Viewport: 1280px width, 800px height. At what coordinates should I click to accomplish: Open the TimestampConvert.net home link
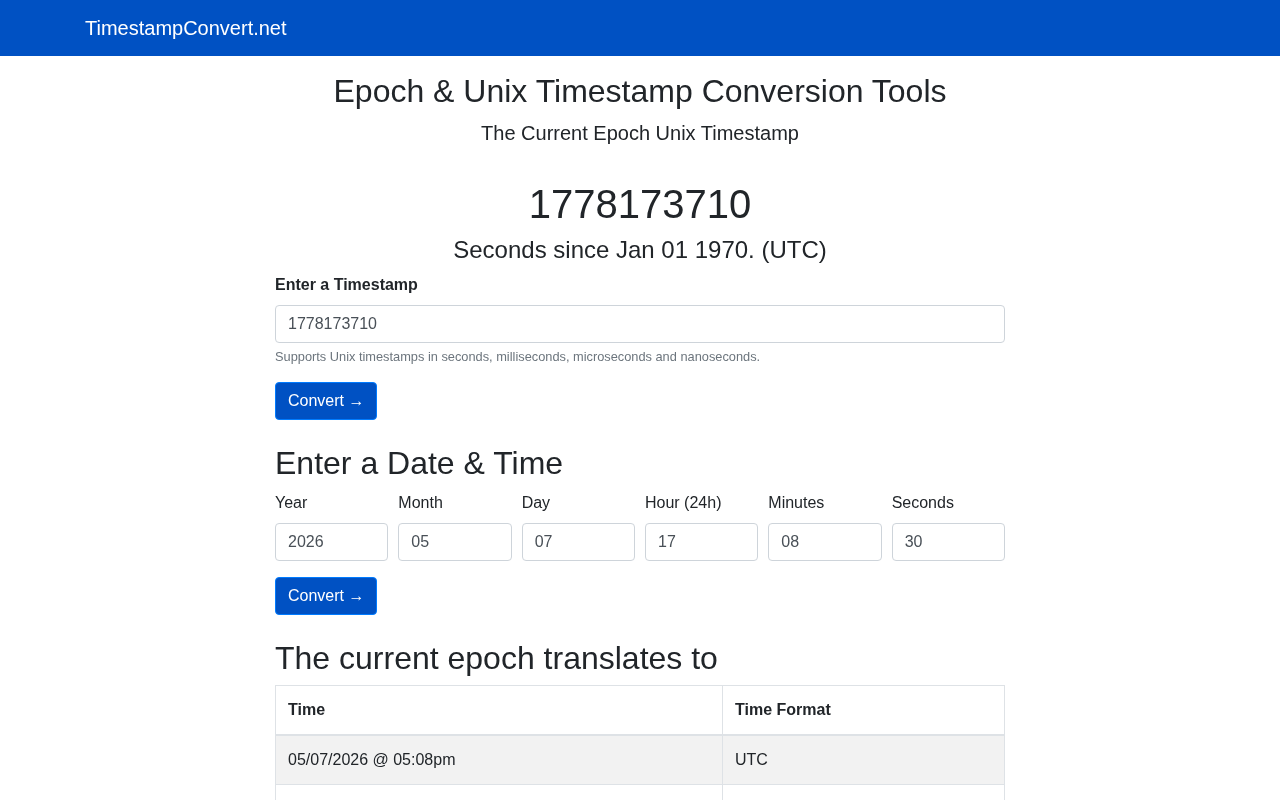tap(185, 28)
